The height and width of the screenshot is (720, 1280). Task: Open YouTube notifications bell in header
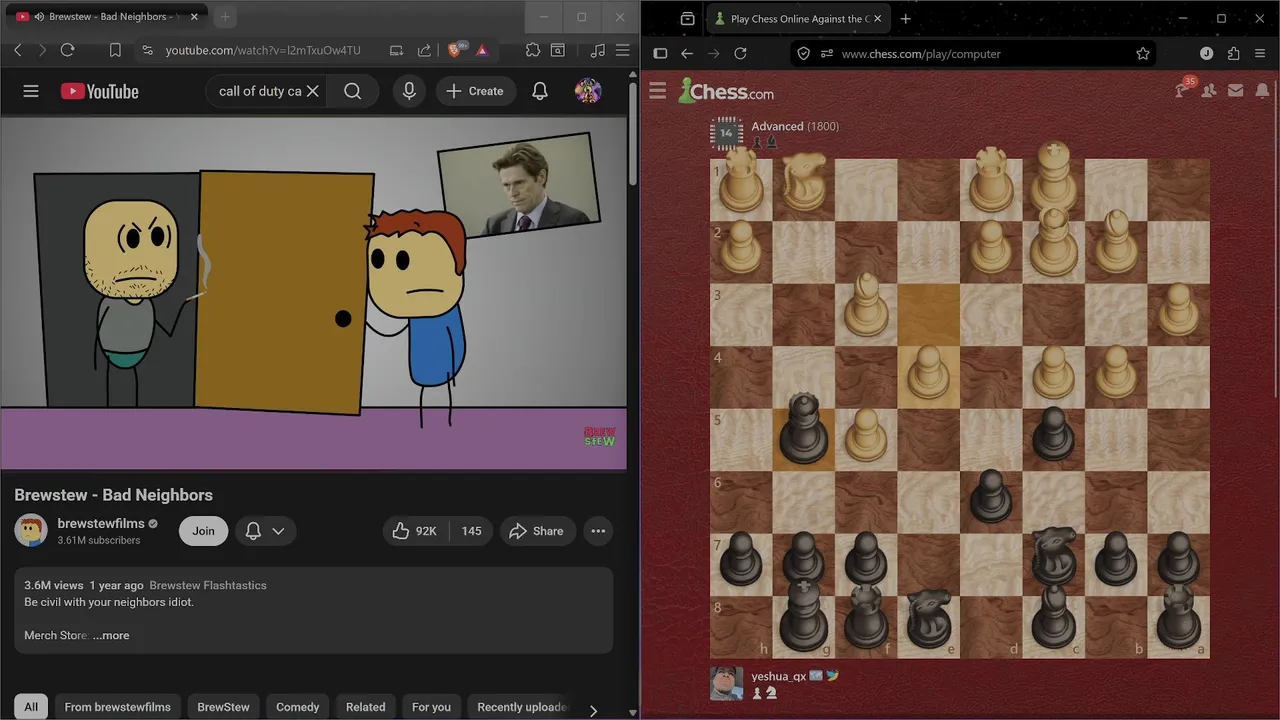(540, 91)
